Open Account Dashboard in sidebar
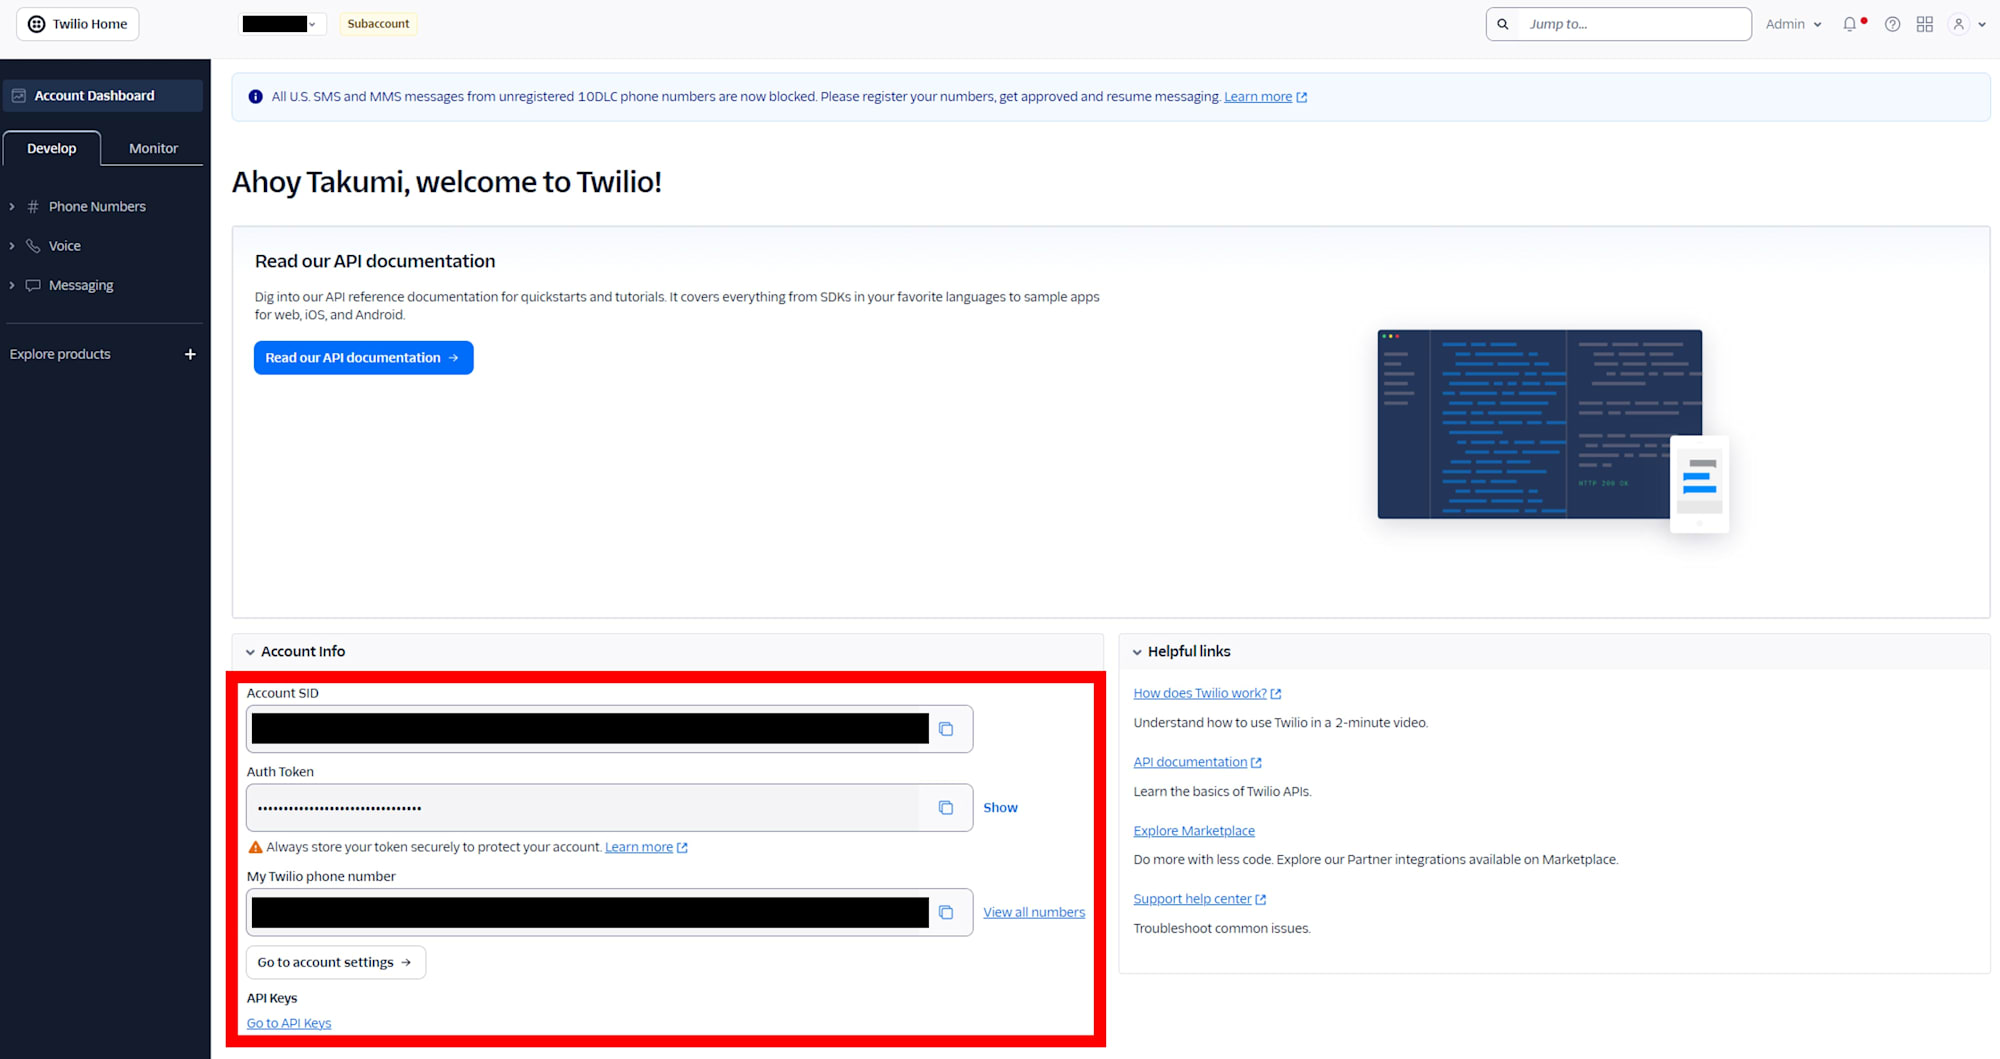 tap(102, 96)
